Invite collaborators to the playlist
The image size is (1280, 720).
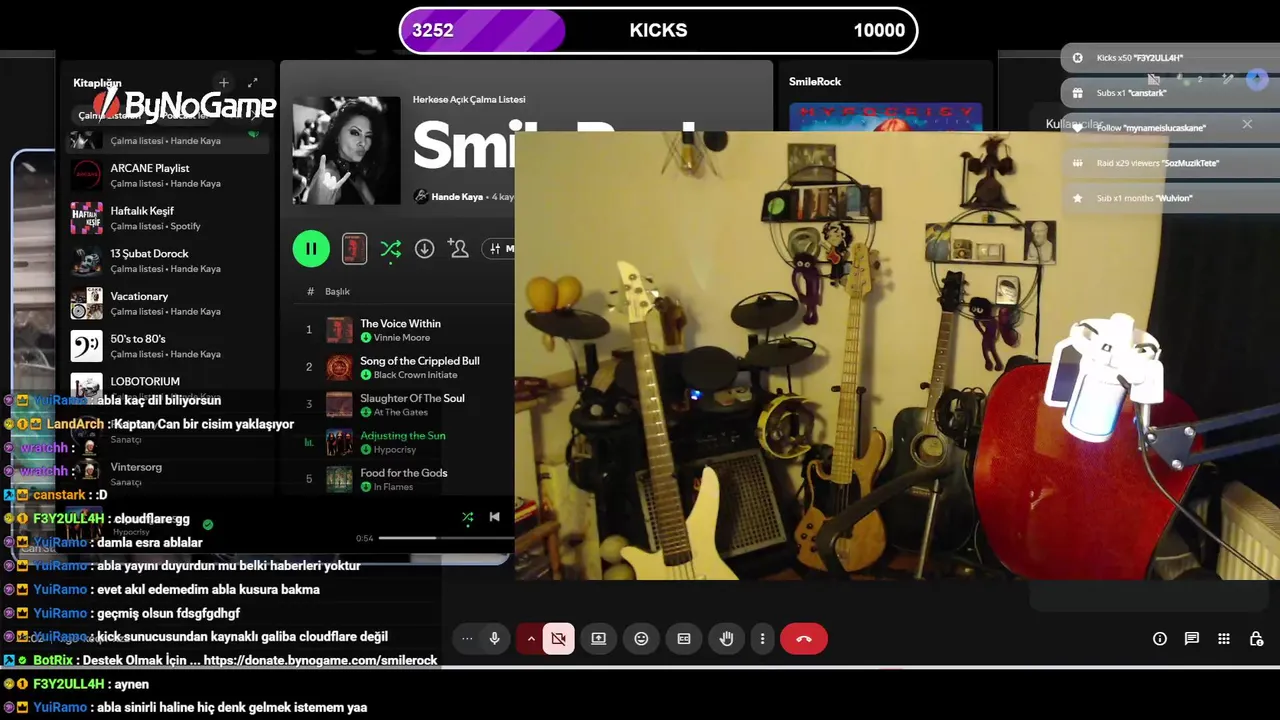(x=459, y=249)
